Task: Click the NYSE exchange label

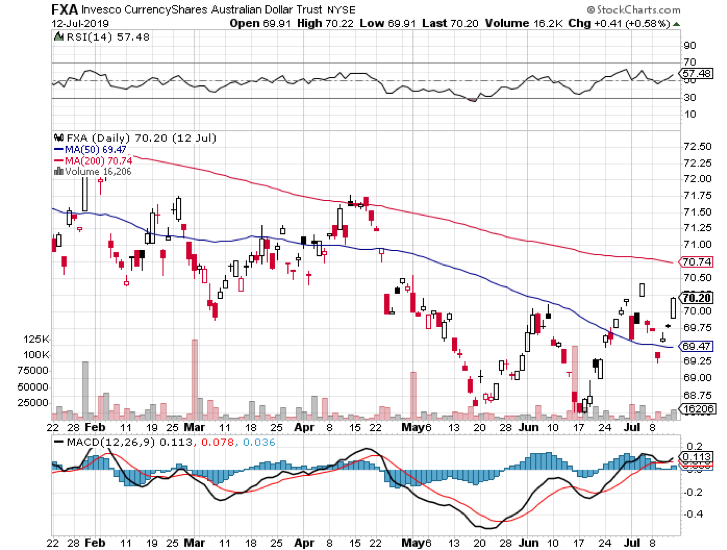Action: (340, 10)
